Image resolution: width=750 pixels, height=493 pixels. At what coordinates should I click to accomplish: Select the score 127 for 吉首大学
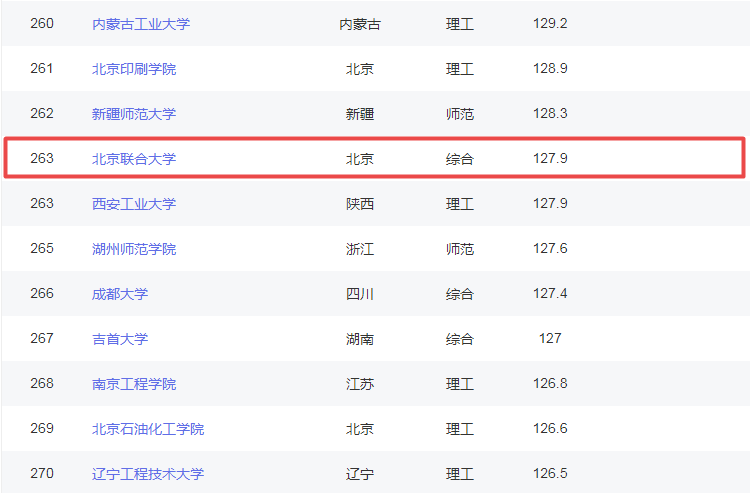tap(550, 338)
